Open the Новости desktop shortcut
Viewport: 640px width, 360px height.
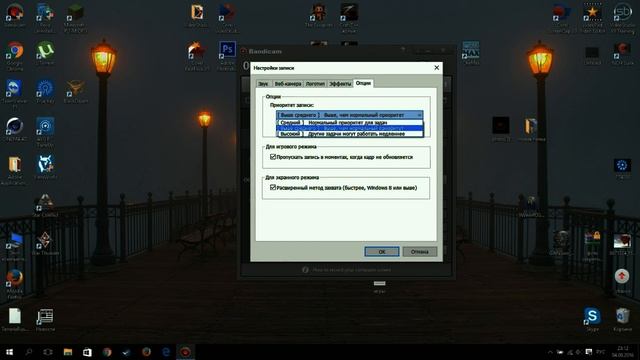pyautogui.click(x=45, y=320)
